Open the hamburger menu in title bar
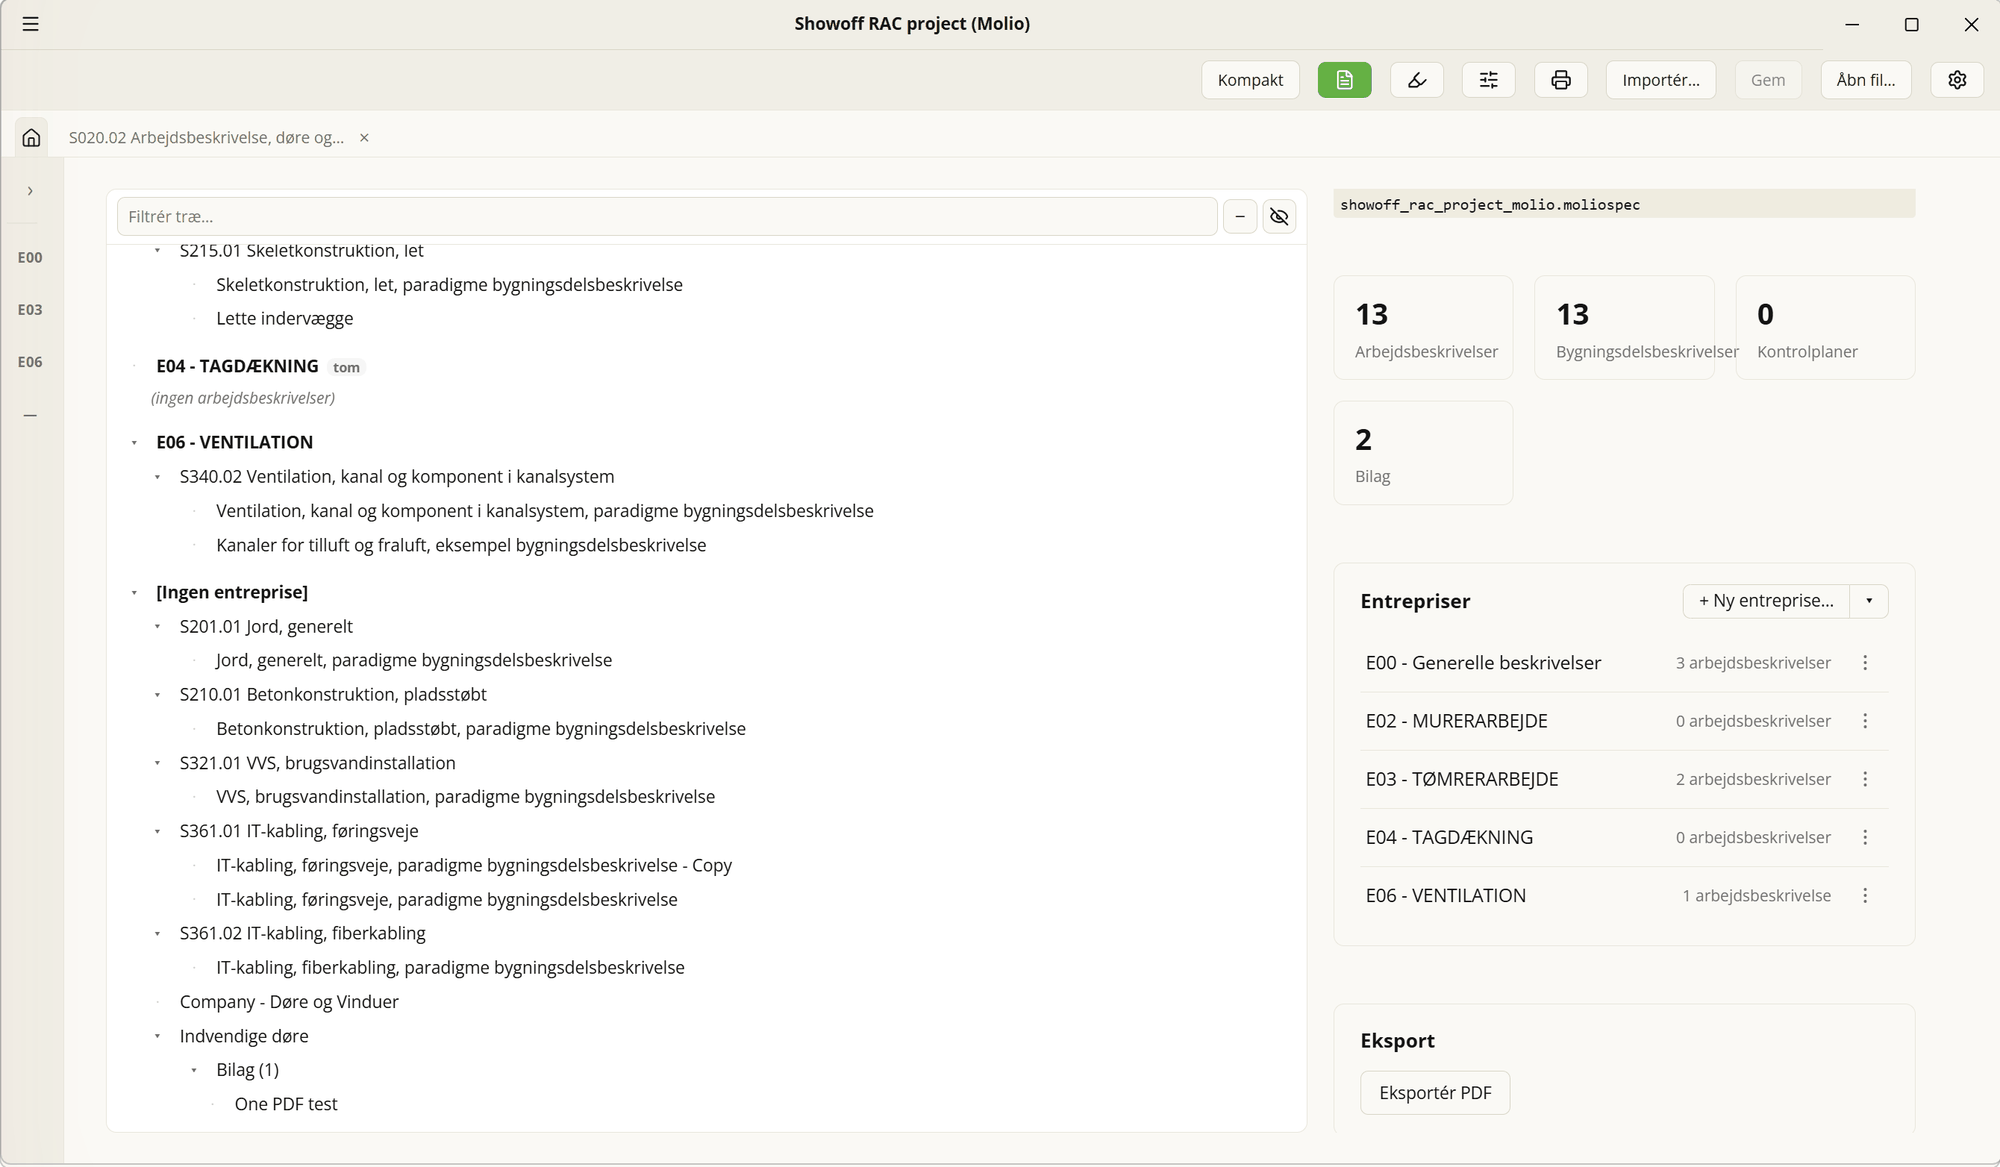2000x1167 pixels. [x=31, y=24]
